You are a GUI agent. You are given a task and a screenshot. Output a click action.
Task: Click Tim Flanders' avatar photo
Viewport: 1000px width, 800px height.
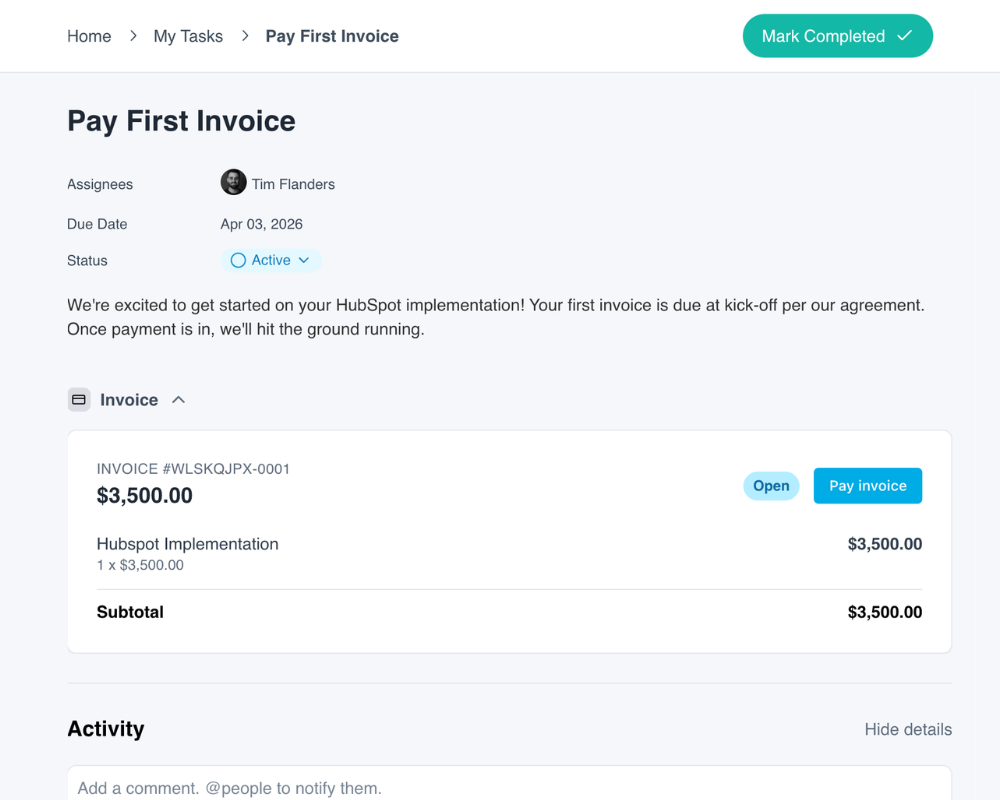point(233,182)
